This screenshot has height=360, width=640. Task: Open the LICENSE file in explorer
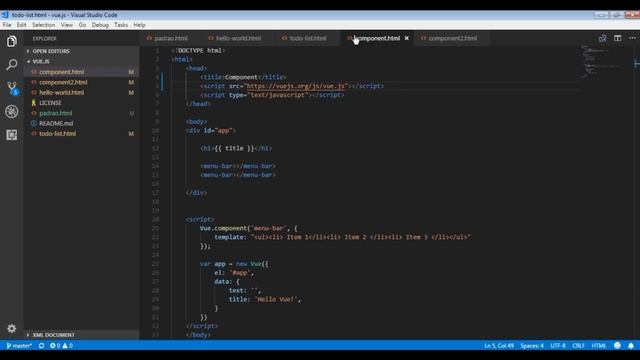(50, 103)
